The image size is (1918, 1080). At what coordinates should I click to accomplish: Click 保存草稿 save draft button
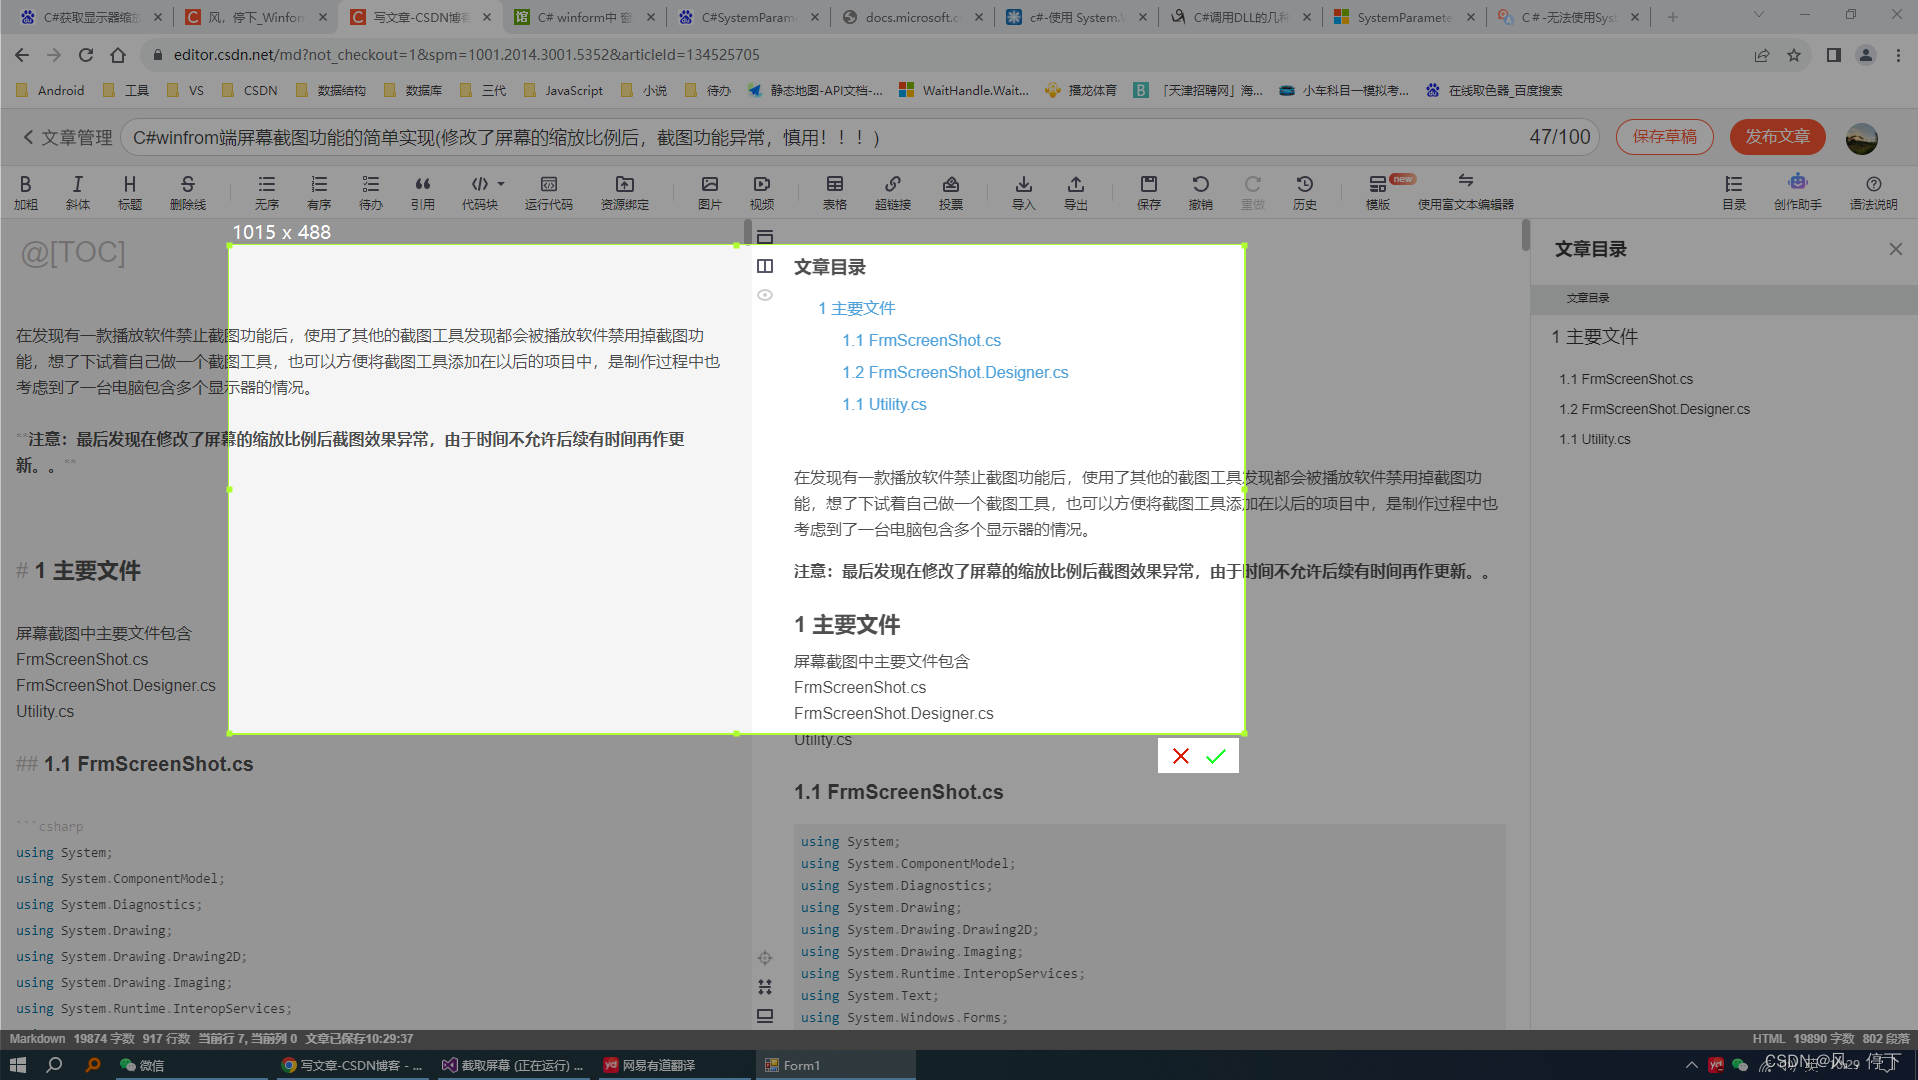[x=1665, y=137]
